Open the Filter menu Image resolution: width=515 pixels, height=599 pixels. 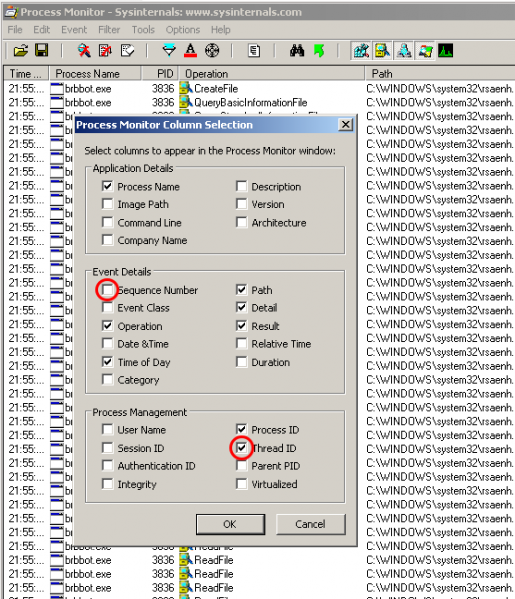[x=109, y=30]
